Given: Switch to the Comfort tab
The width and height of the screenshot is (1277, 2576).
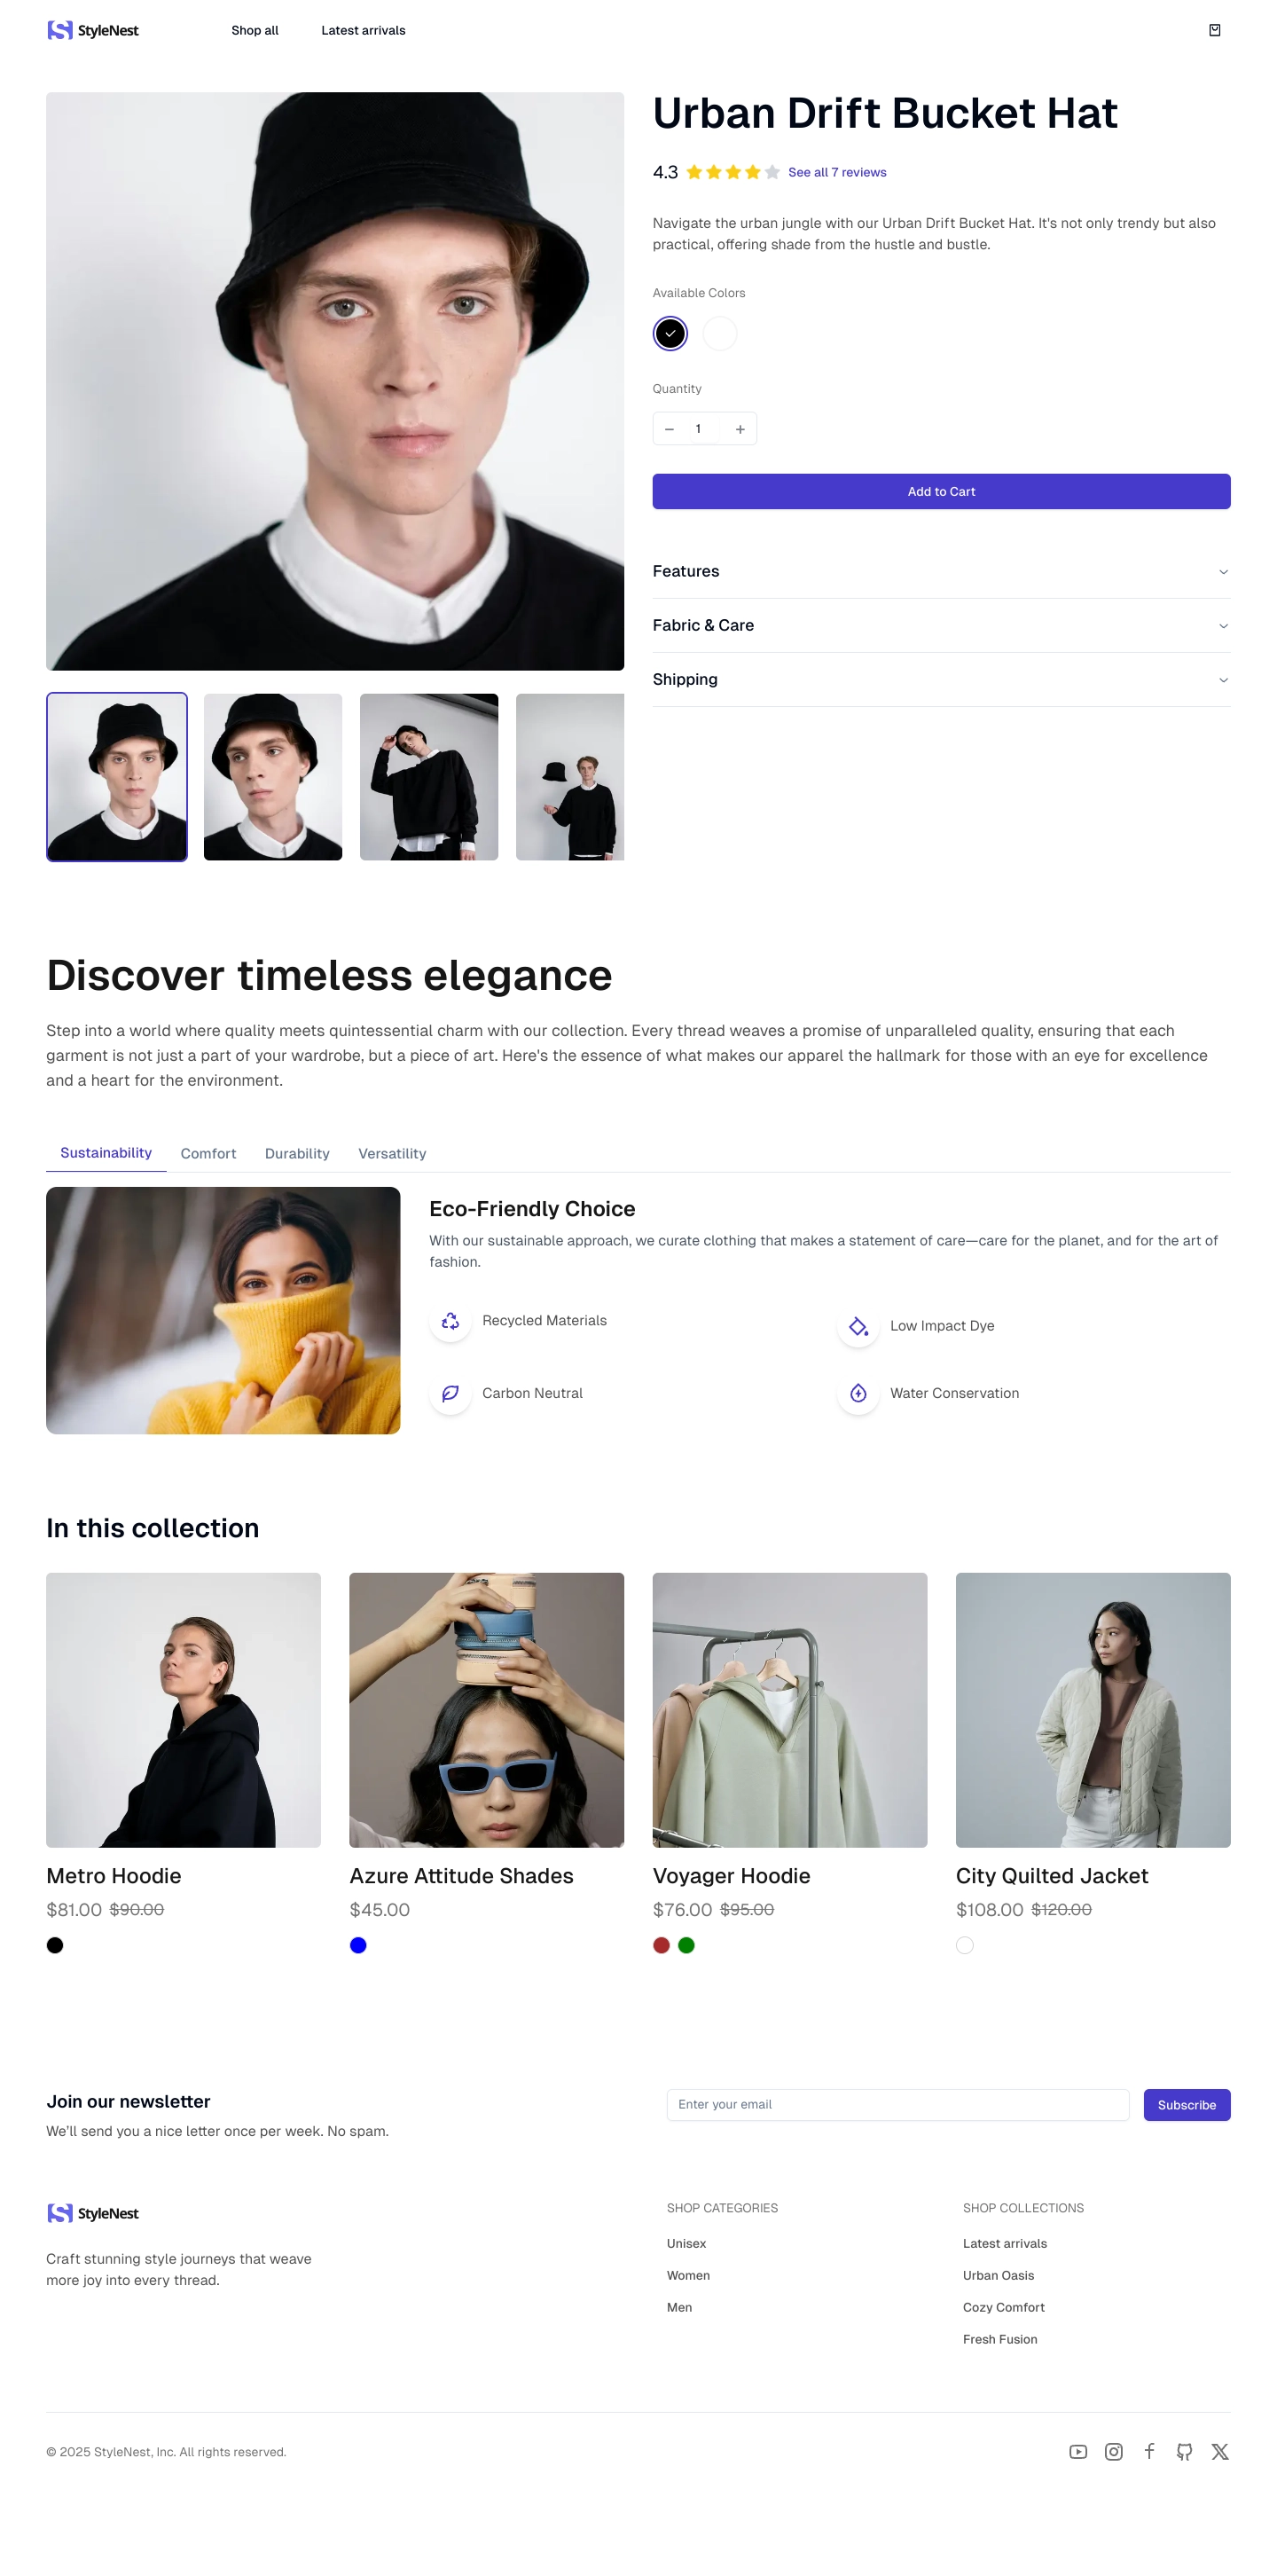Looking at the screenshot, I should point(208,1153).
